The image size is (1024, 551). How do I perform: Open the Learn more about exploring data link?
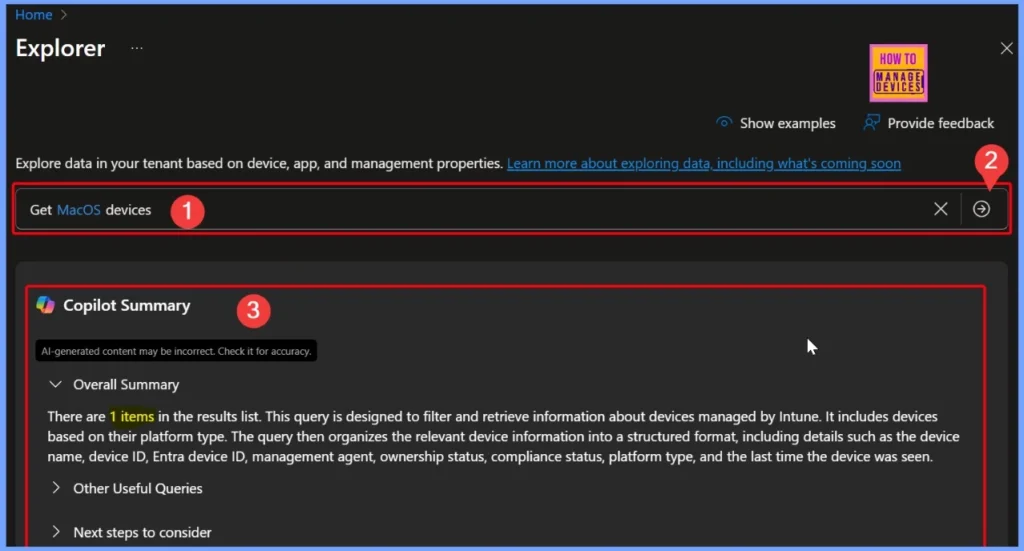(703, 163)
